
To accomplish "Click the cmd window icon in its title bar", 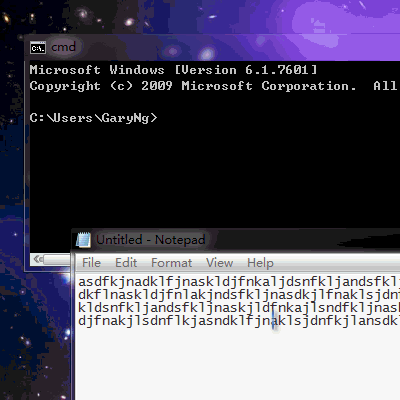I will [x=38, y=48].
